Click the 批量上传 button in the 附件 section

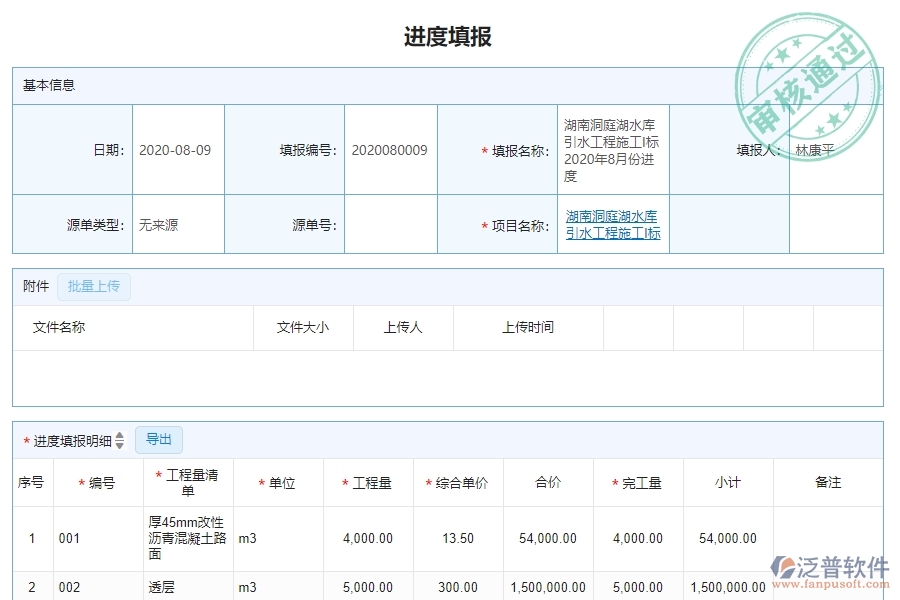94,287
